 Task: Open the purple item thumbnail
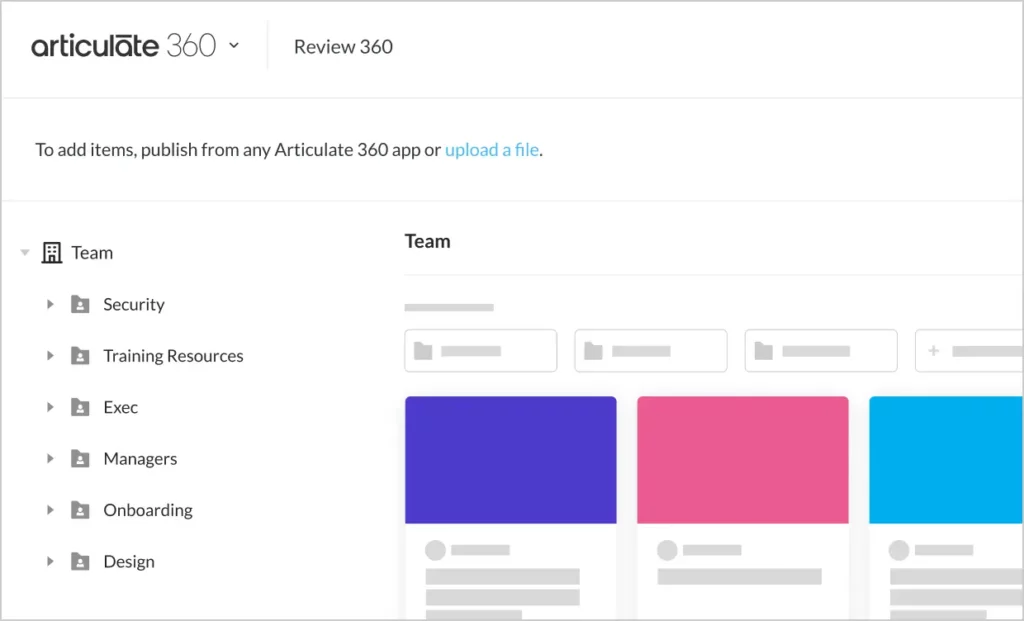(510, 460)
